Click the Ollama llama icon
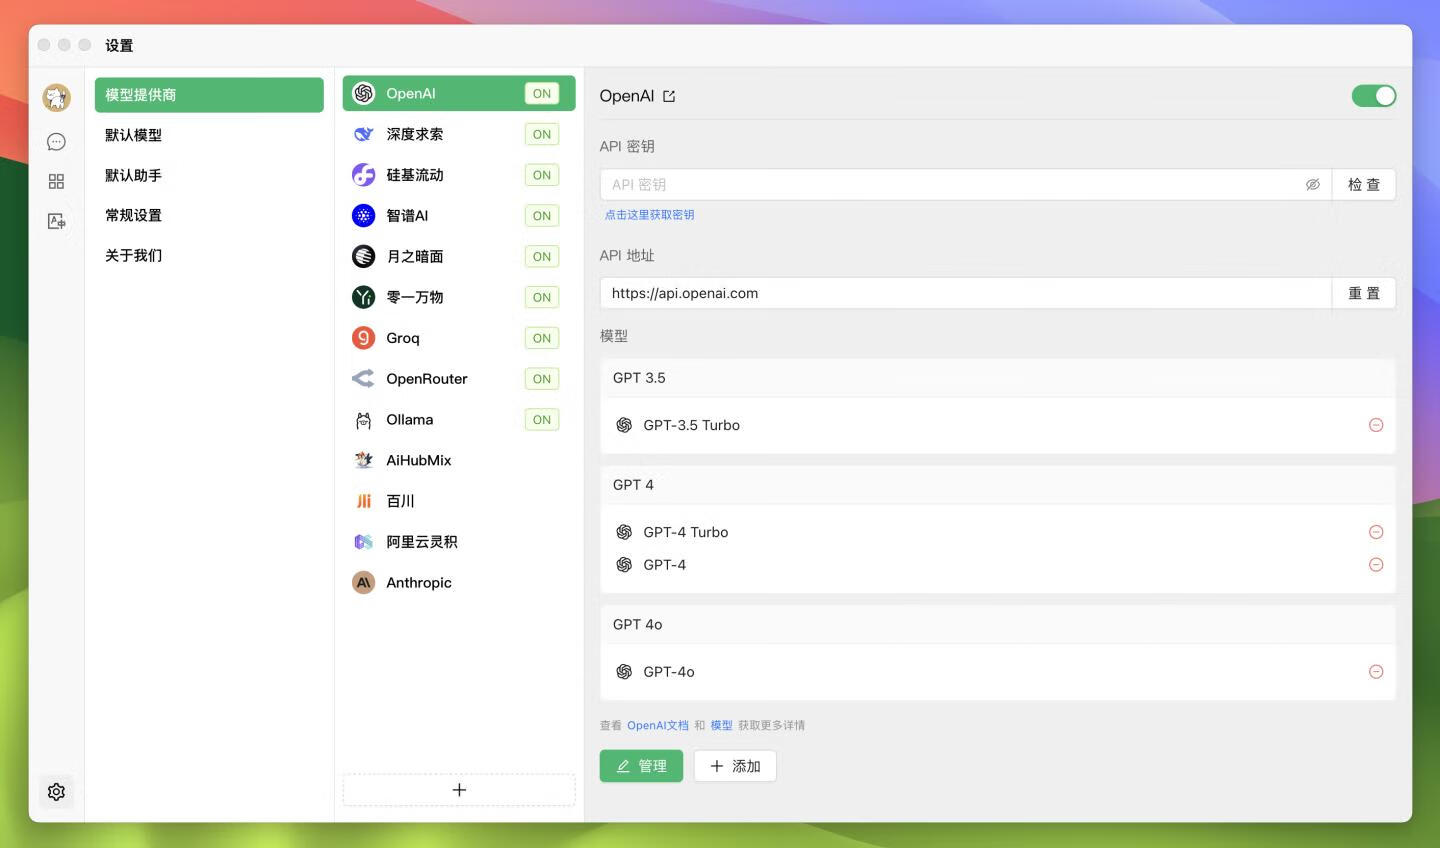The width and height of the screenshot is (1440, 848). point(364,420)
